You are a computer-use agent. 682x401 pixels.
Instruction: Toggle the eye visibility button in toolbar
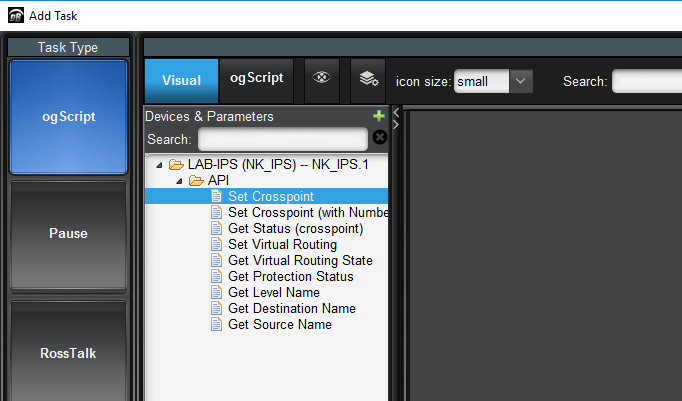pos(322,80)
